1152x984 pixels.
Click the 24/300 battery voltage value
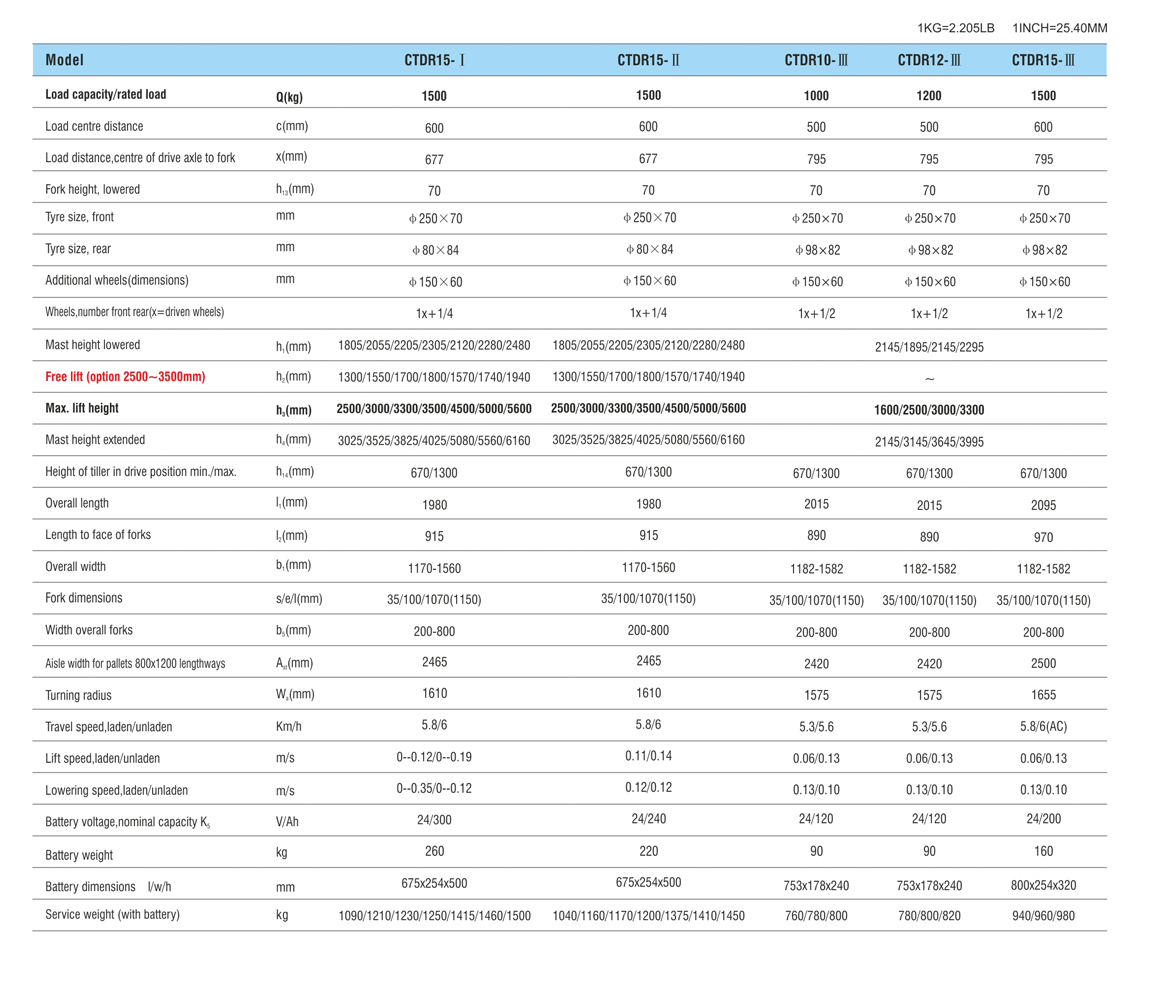coord(434,820)
